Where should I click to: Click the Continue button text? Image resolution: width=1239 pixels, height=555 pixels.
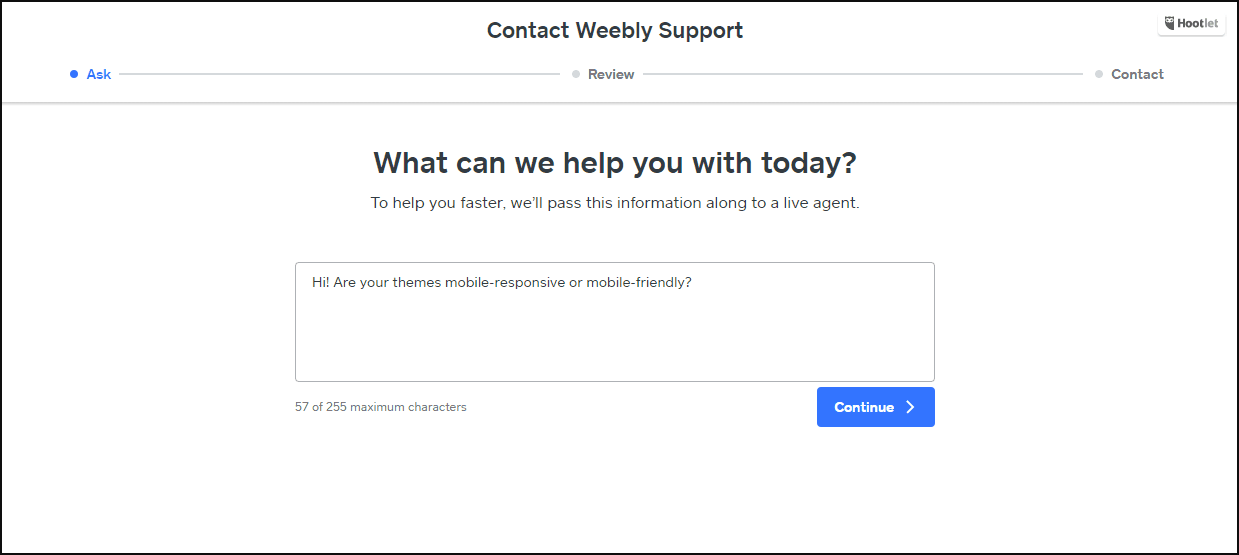tap(864, 407)
